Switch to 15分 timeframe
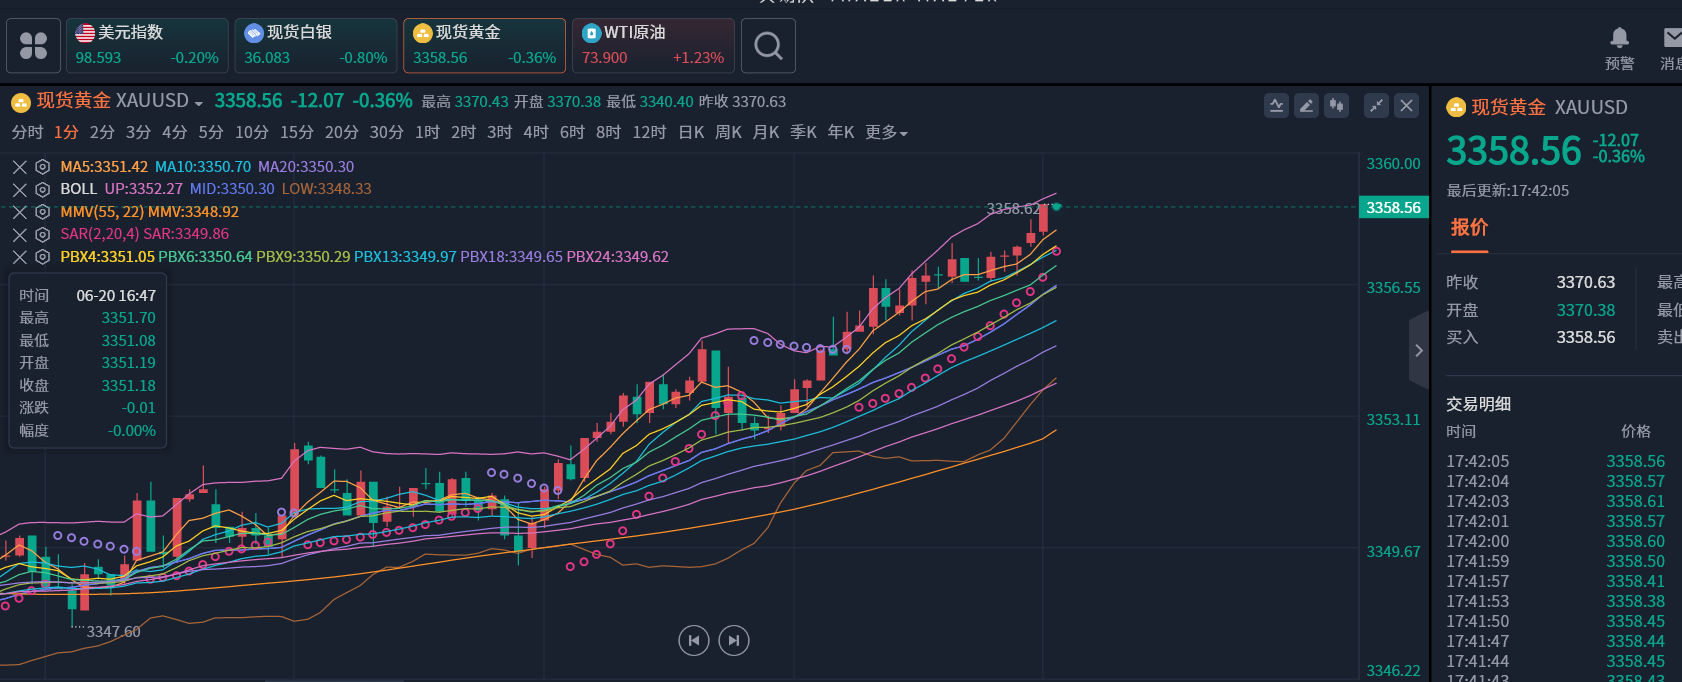 pos(297,132)
